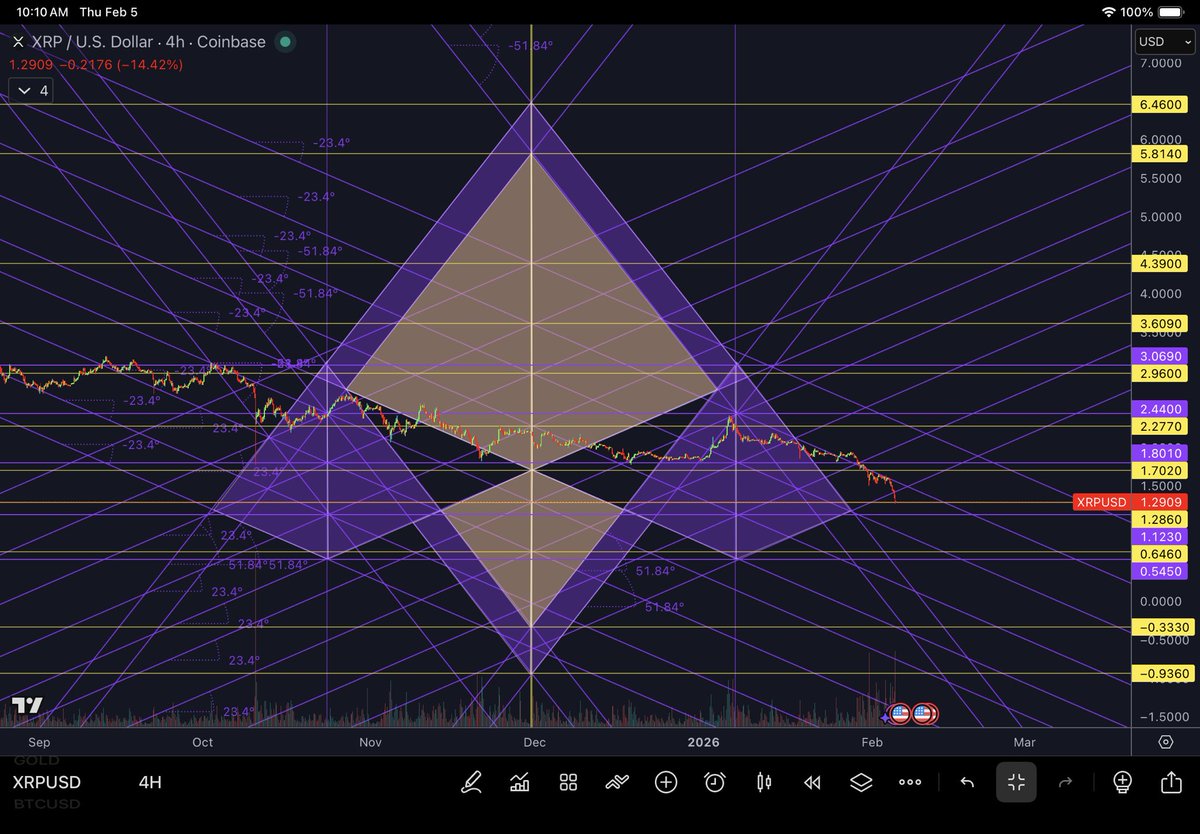Start bar replay with the rewind icon
Image resolution: width=1200 pixels, height=834 pixels.
click(813, 782)
